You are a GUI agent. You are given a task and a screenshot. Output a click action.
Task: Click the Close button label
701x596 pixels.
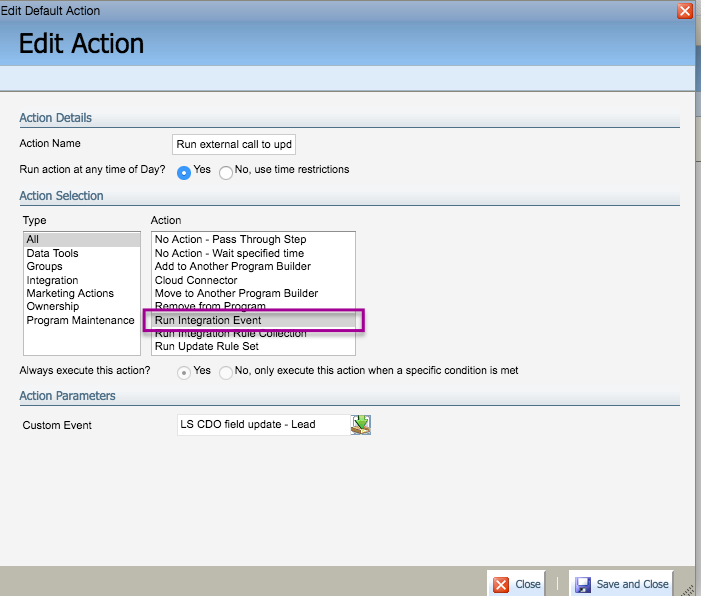[x=528, y=584]
